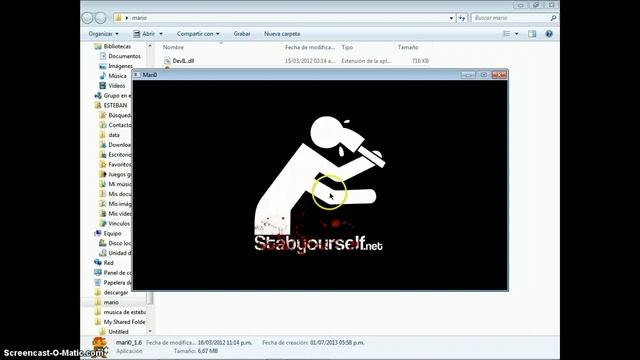
Task: Click the mario address bar path
Action: click(x=139, y=18)
